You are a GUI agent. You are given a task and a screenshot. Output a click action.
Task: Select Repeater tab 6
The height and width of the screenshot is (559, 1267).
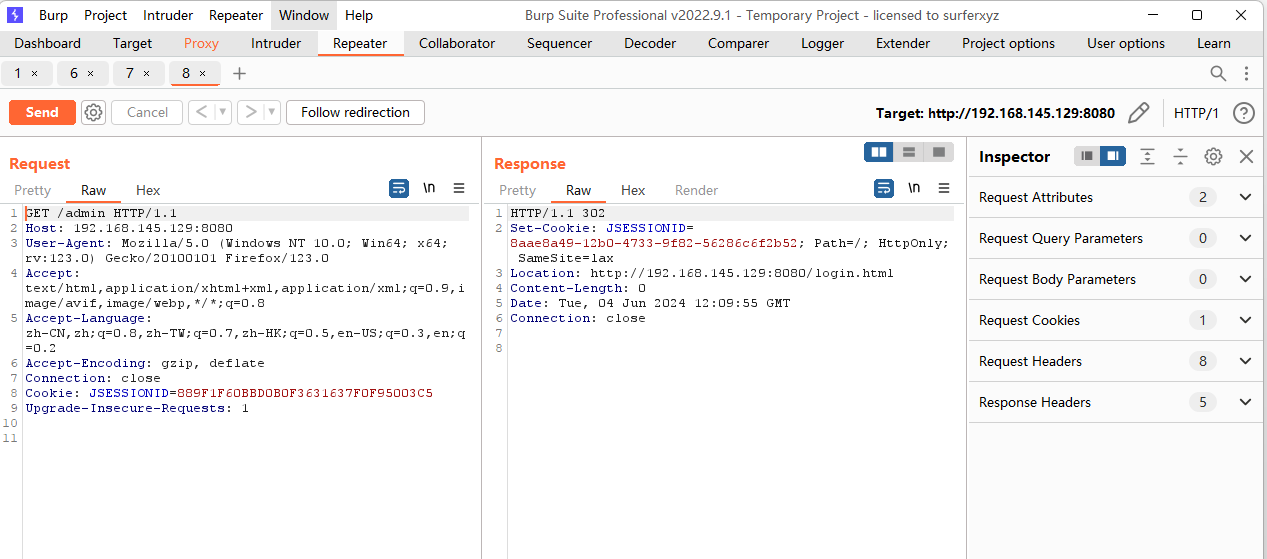[82, 73]
